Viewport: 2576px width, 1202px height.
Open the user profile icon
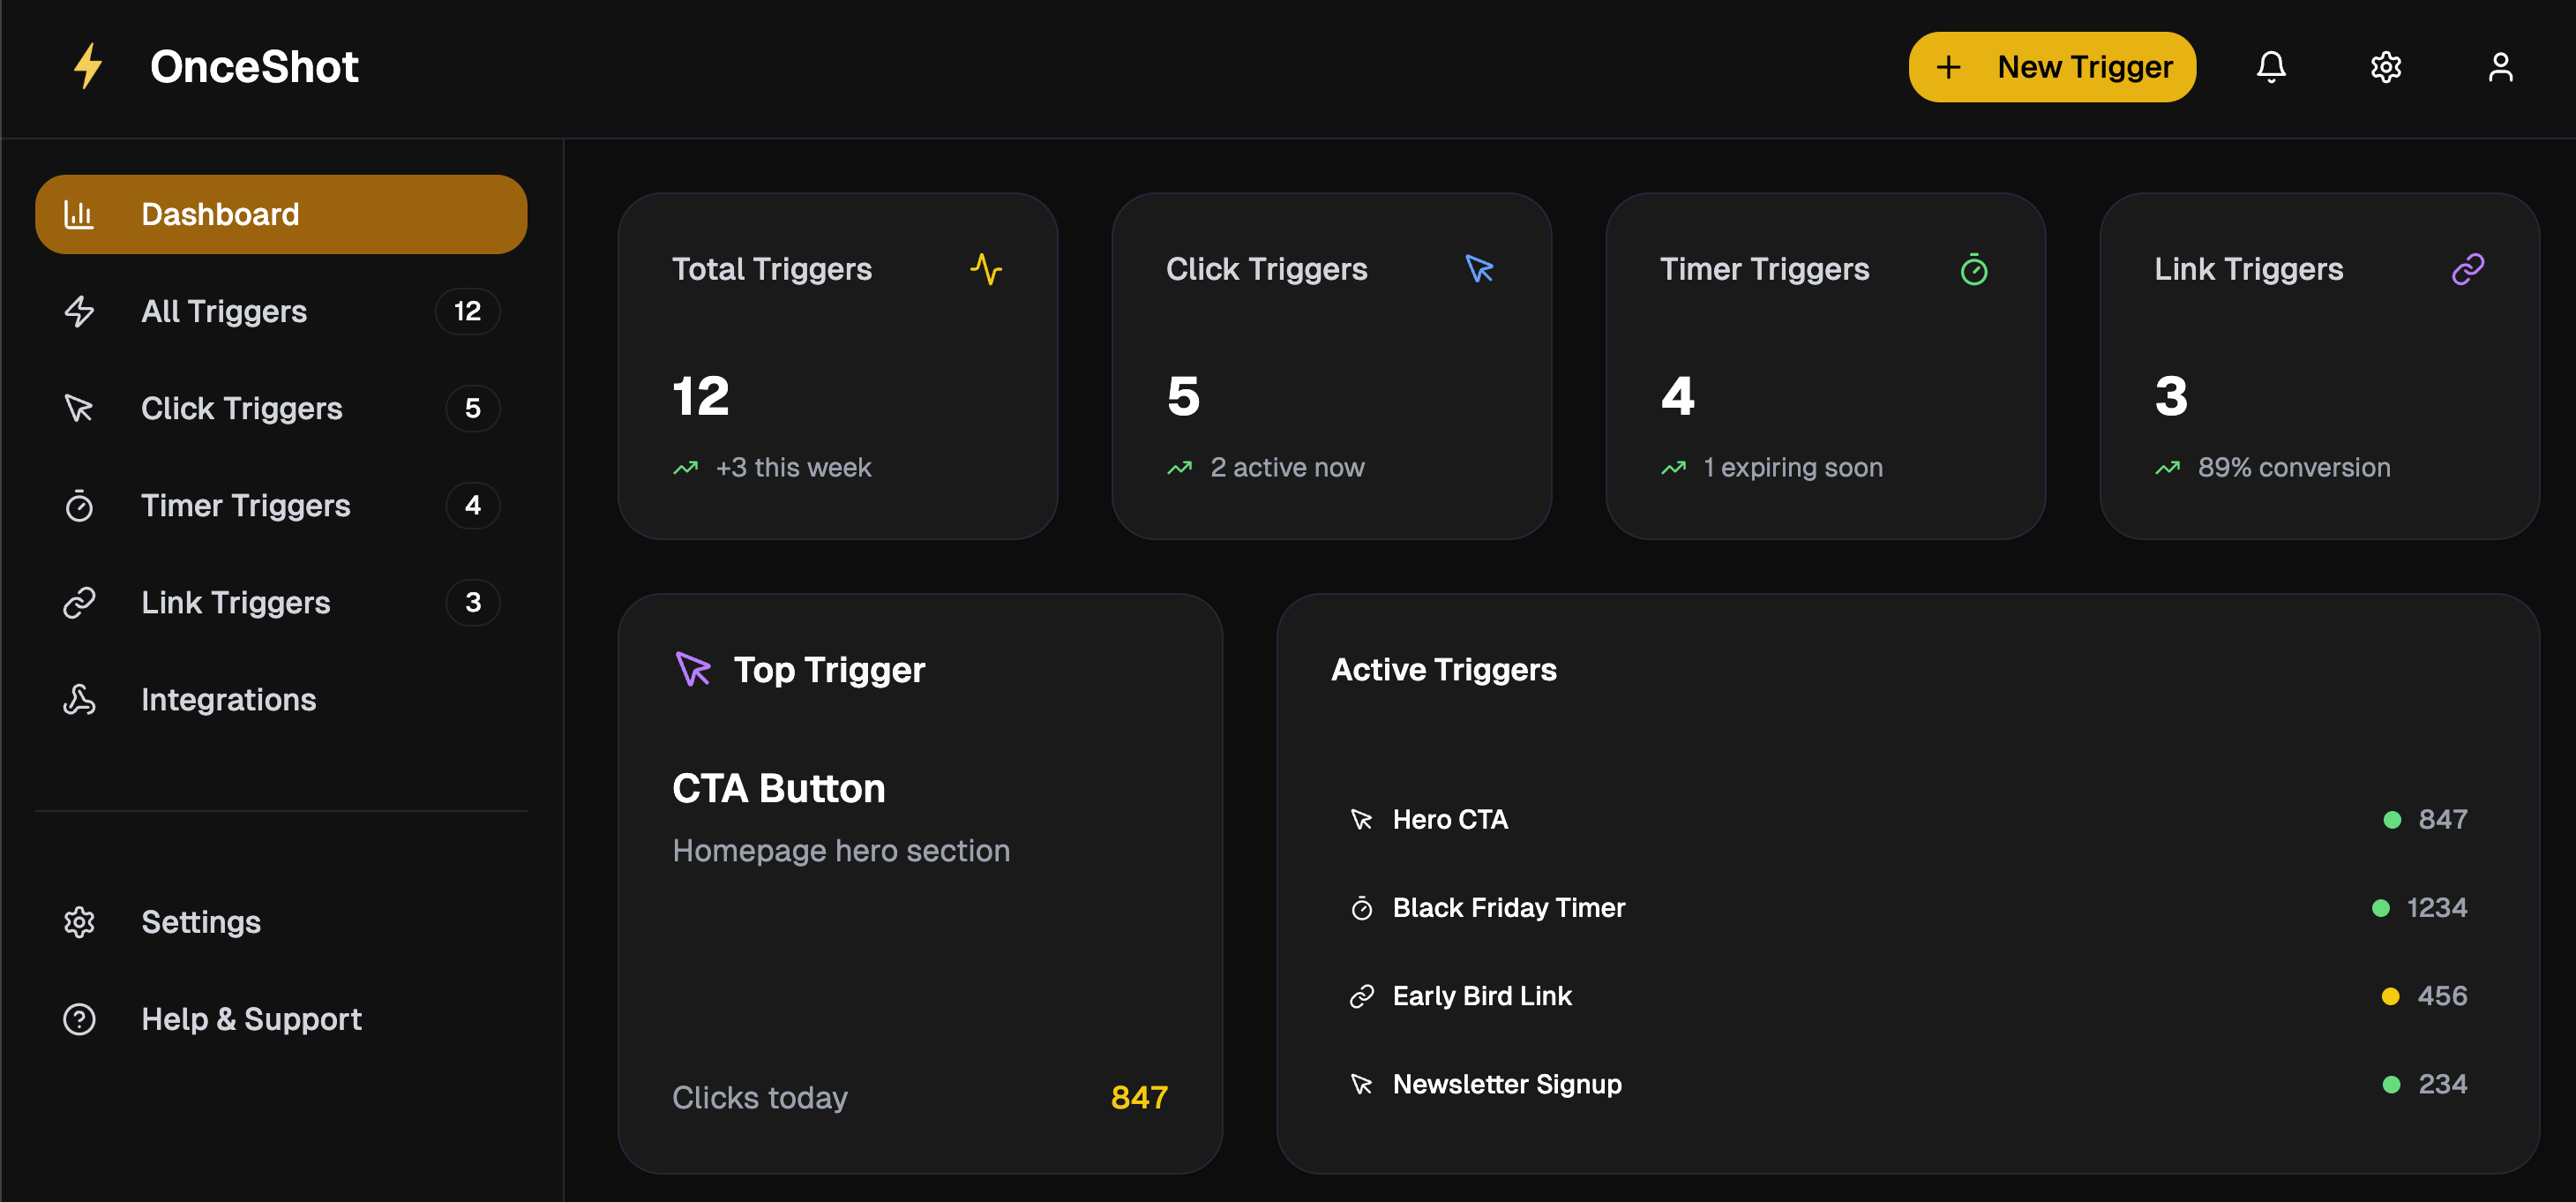[x=2500, y=66]
